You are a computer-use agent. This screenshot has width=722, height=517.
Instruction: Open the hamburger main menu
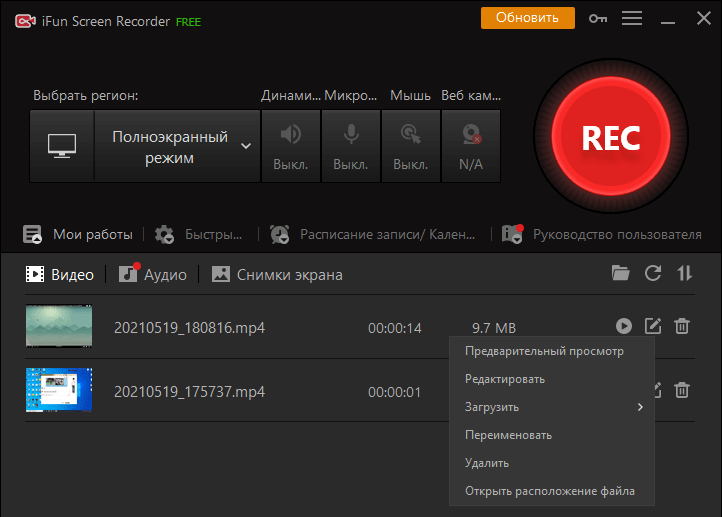tap(632, 18)
